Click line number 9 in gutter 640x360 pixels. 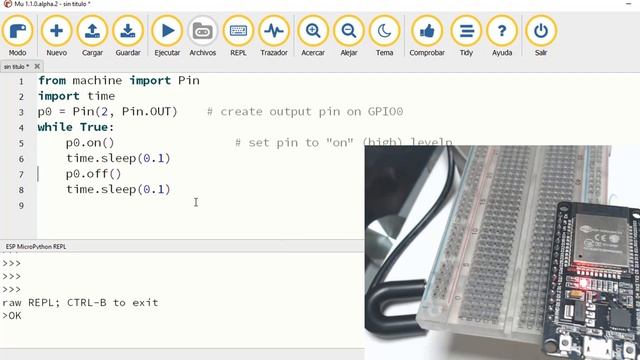21,206
